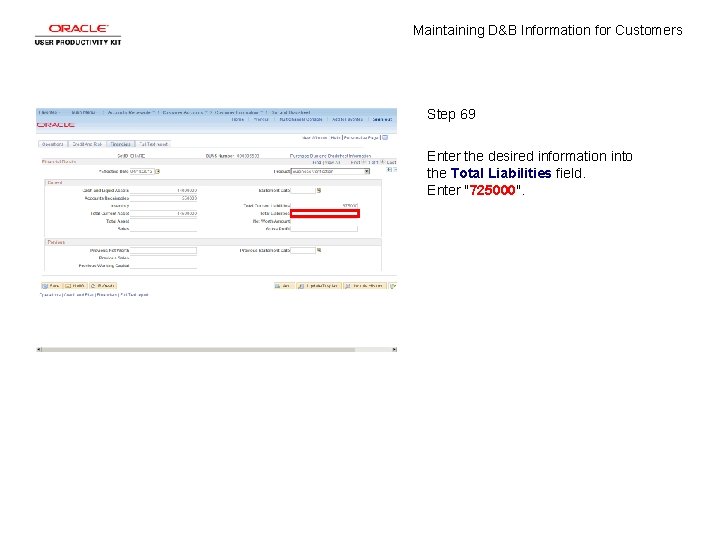Select the Financial tab
This screenshot has width=720, height=540.
click(x=120, y=144)
